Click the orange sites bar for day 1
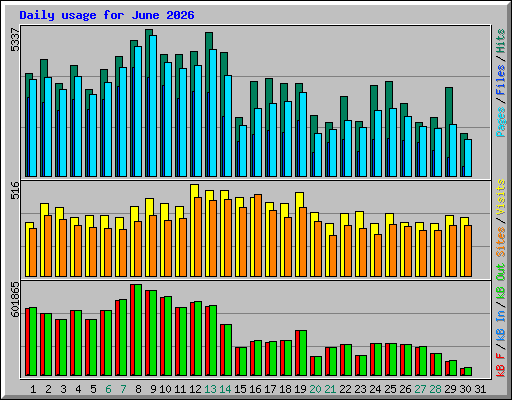 point(33,252)
